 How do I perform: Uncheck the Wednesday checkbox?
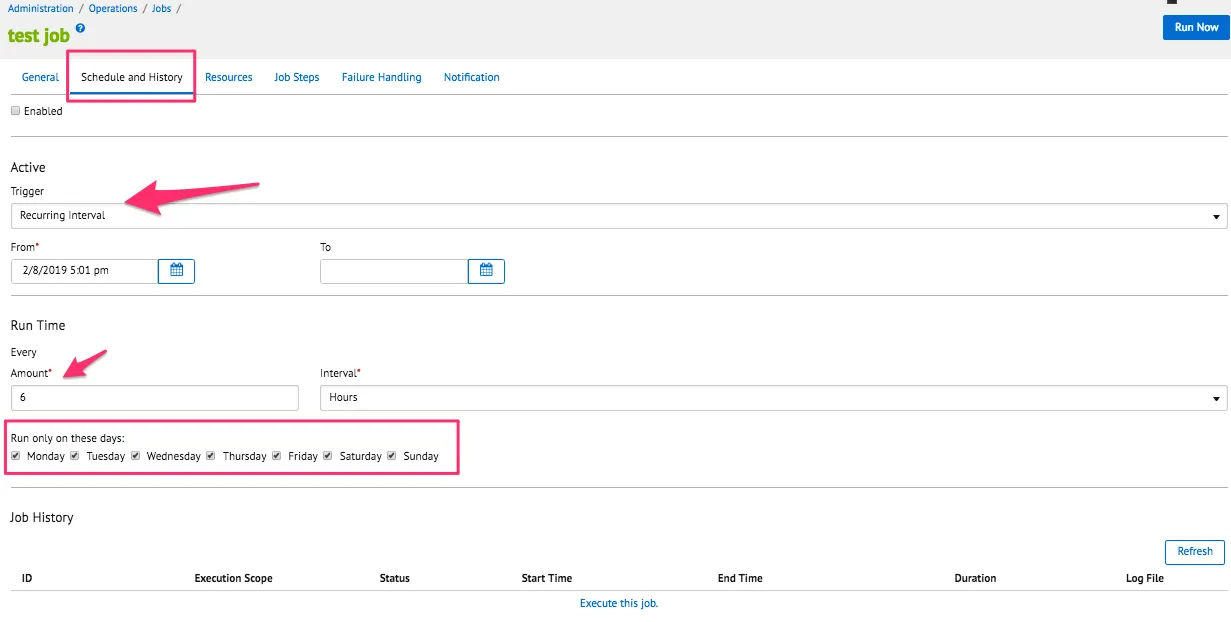pos(135,456)
